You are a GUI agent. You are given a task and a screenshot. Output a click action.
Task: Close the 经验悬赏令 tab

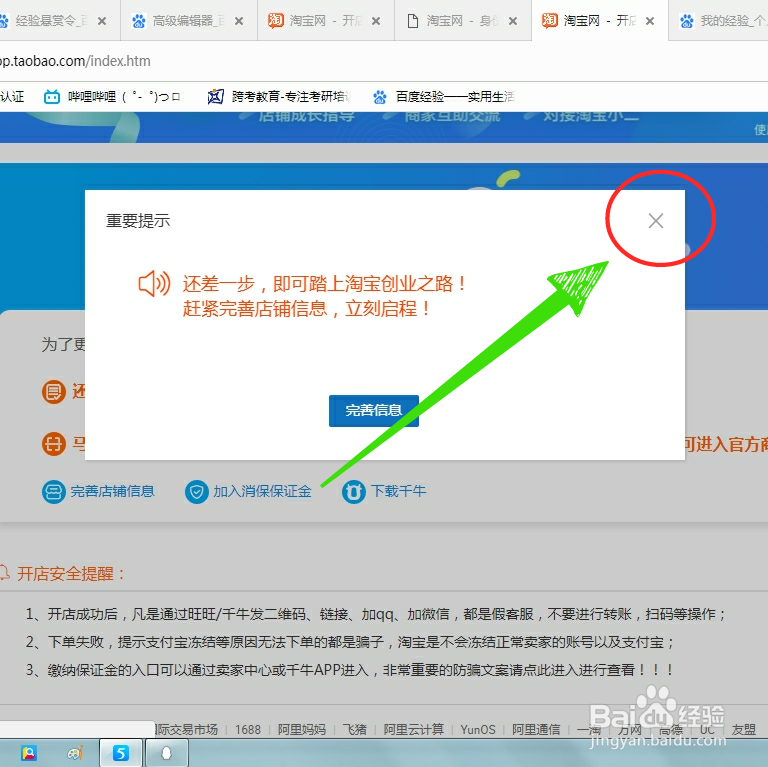click(102, 21)
